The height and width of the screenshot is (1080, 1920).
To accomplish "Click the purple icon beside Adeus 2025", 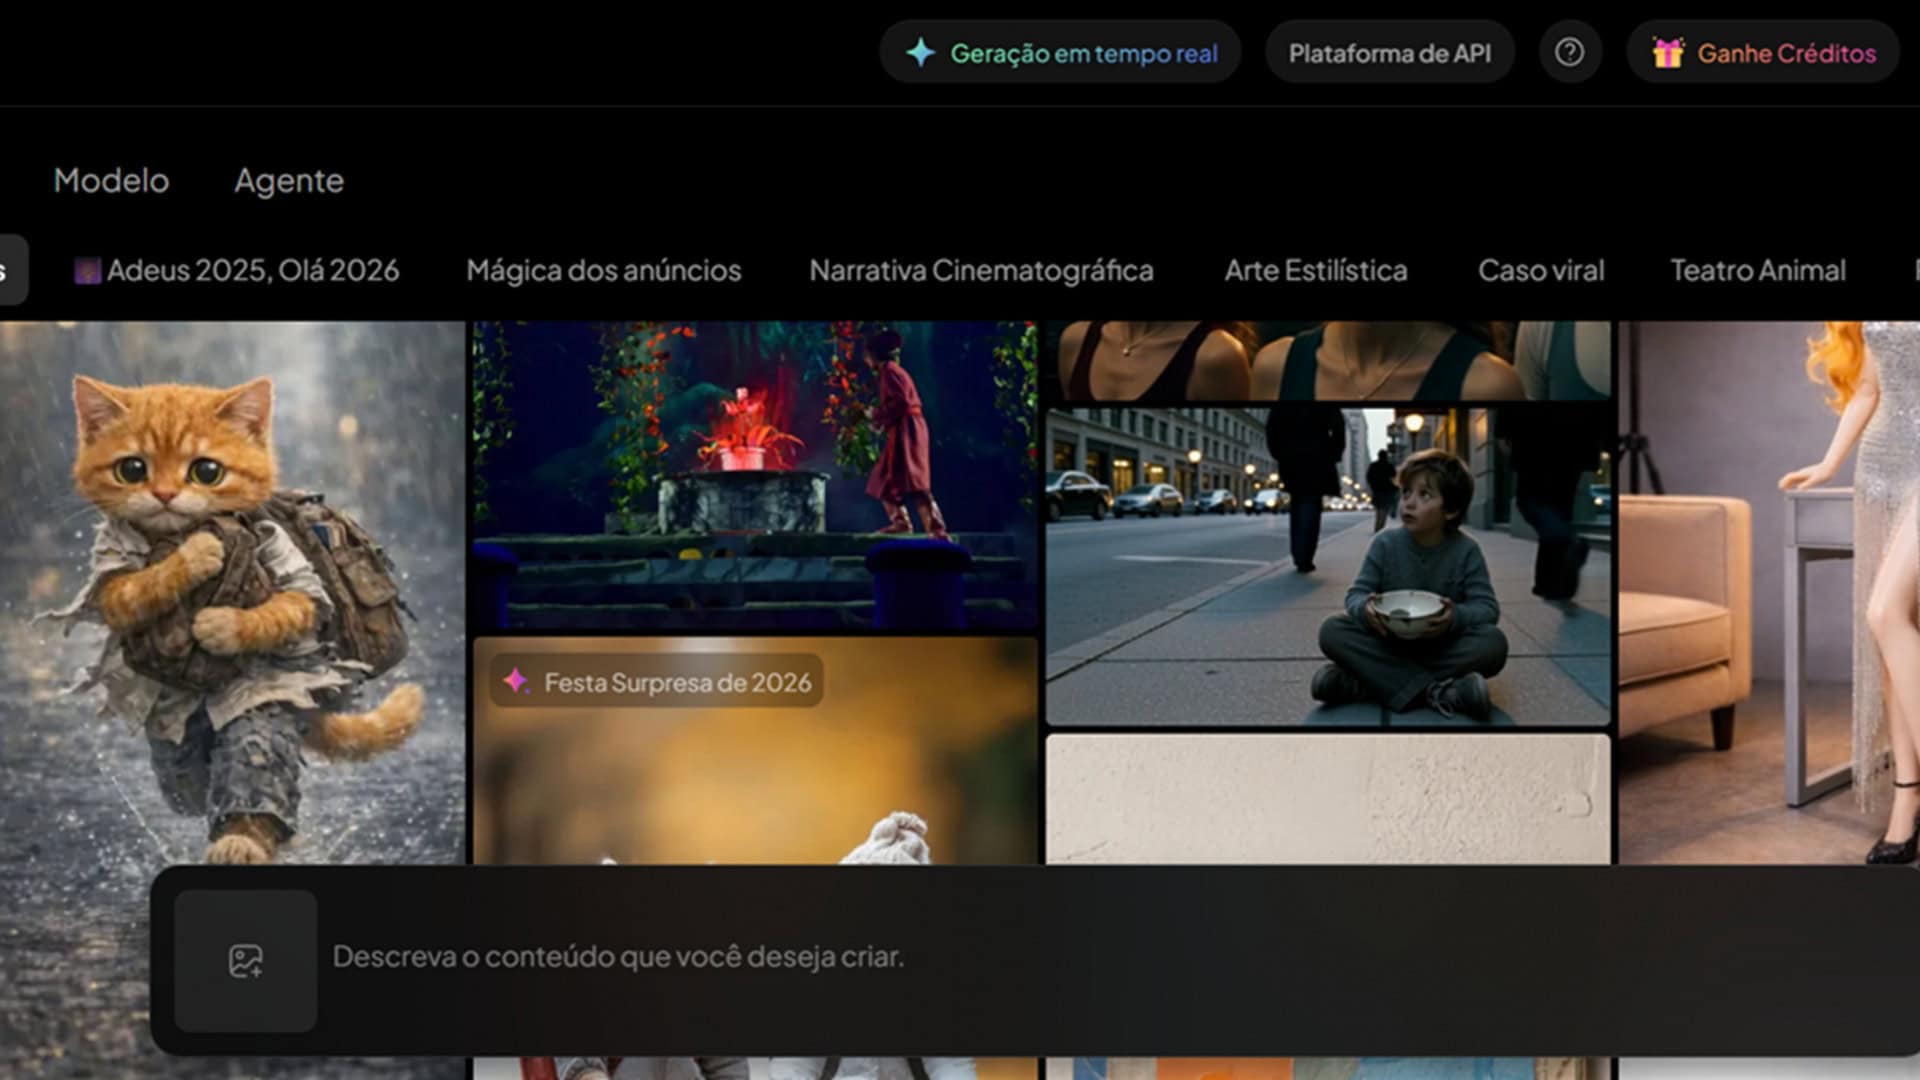I will click(x=87, y=271).
